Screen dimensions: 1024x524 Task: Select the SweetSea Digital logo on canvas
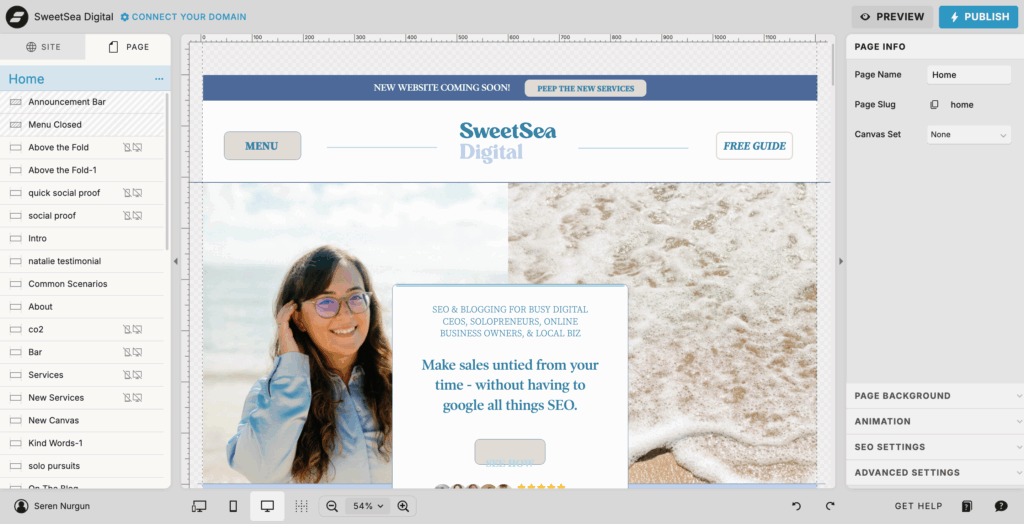507,142
